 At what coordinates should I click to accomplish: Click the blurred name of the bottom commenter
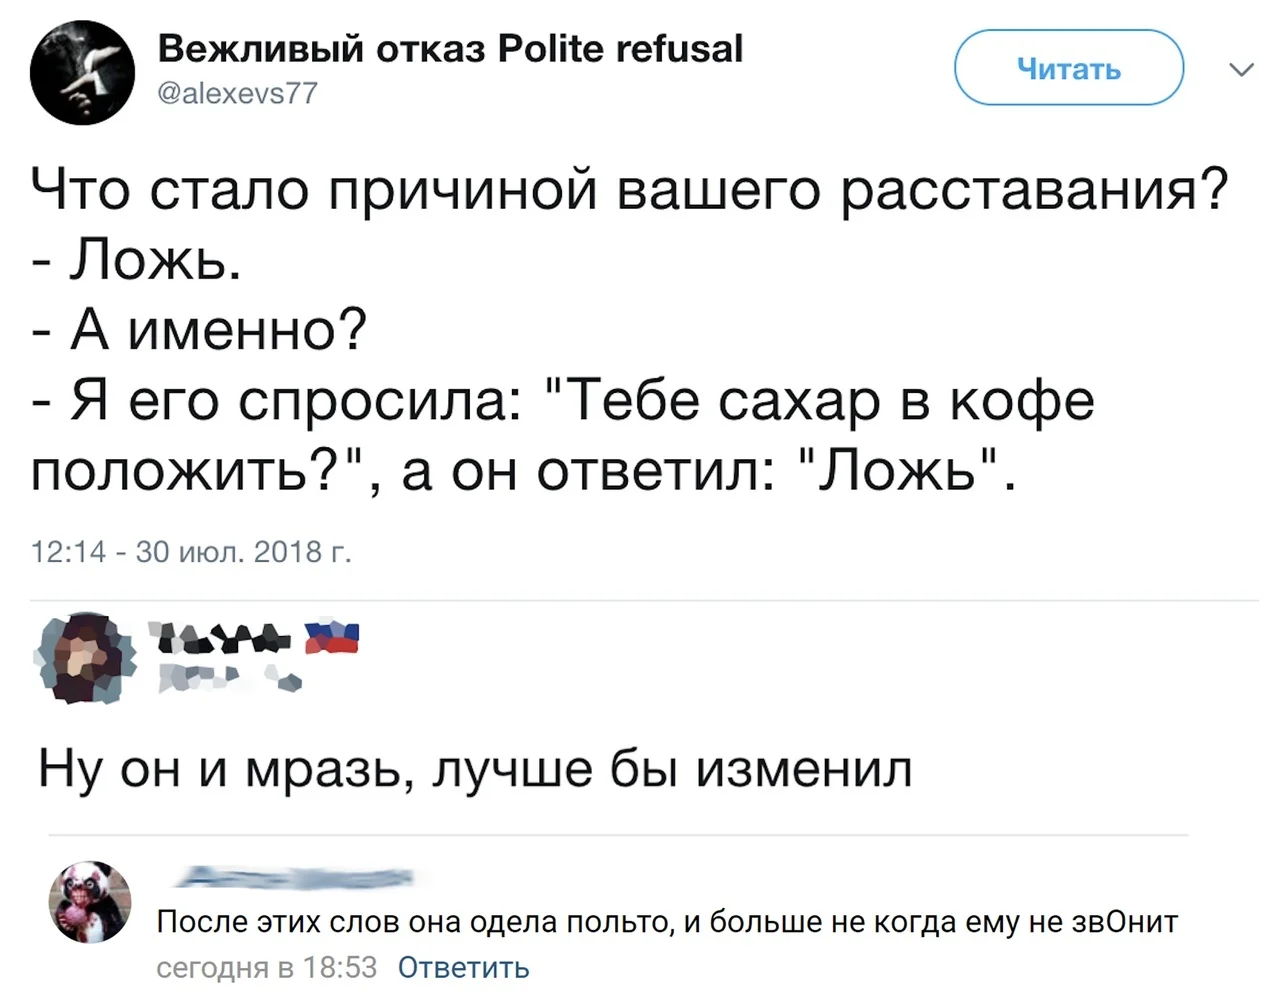tap(295, 878)
